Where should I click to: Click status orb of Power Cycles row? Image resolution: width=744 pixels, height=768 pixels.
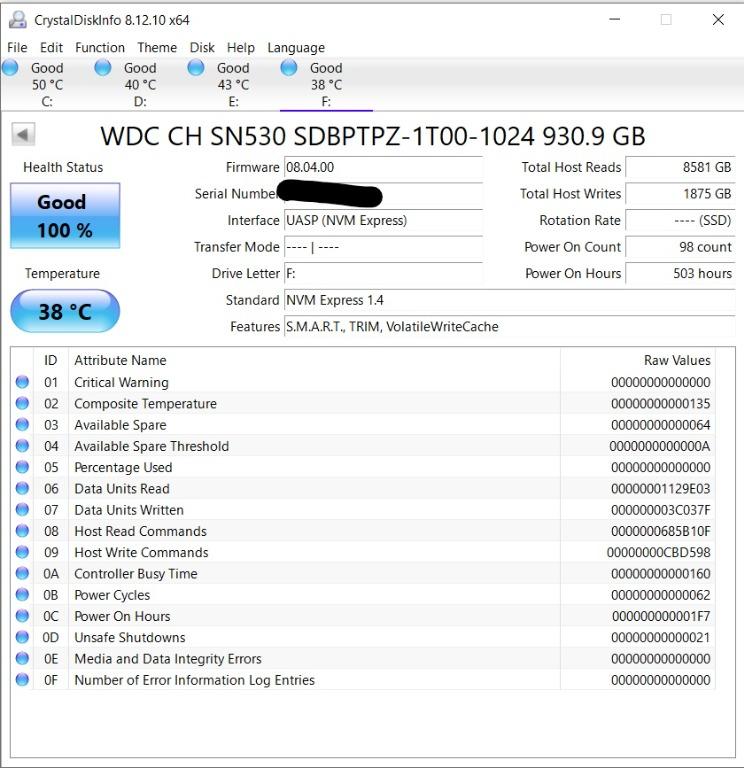pyautogui.click(x=22, y=594)
